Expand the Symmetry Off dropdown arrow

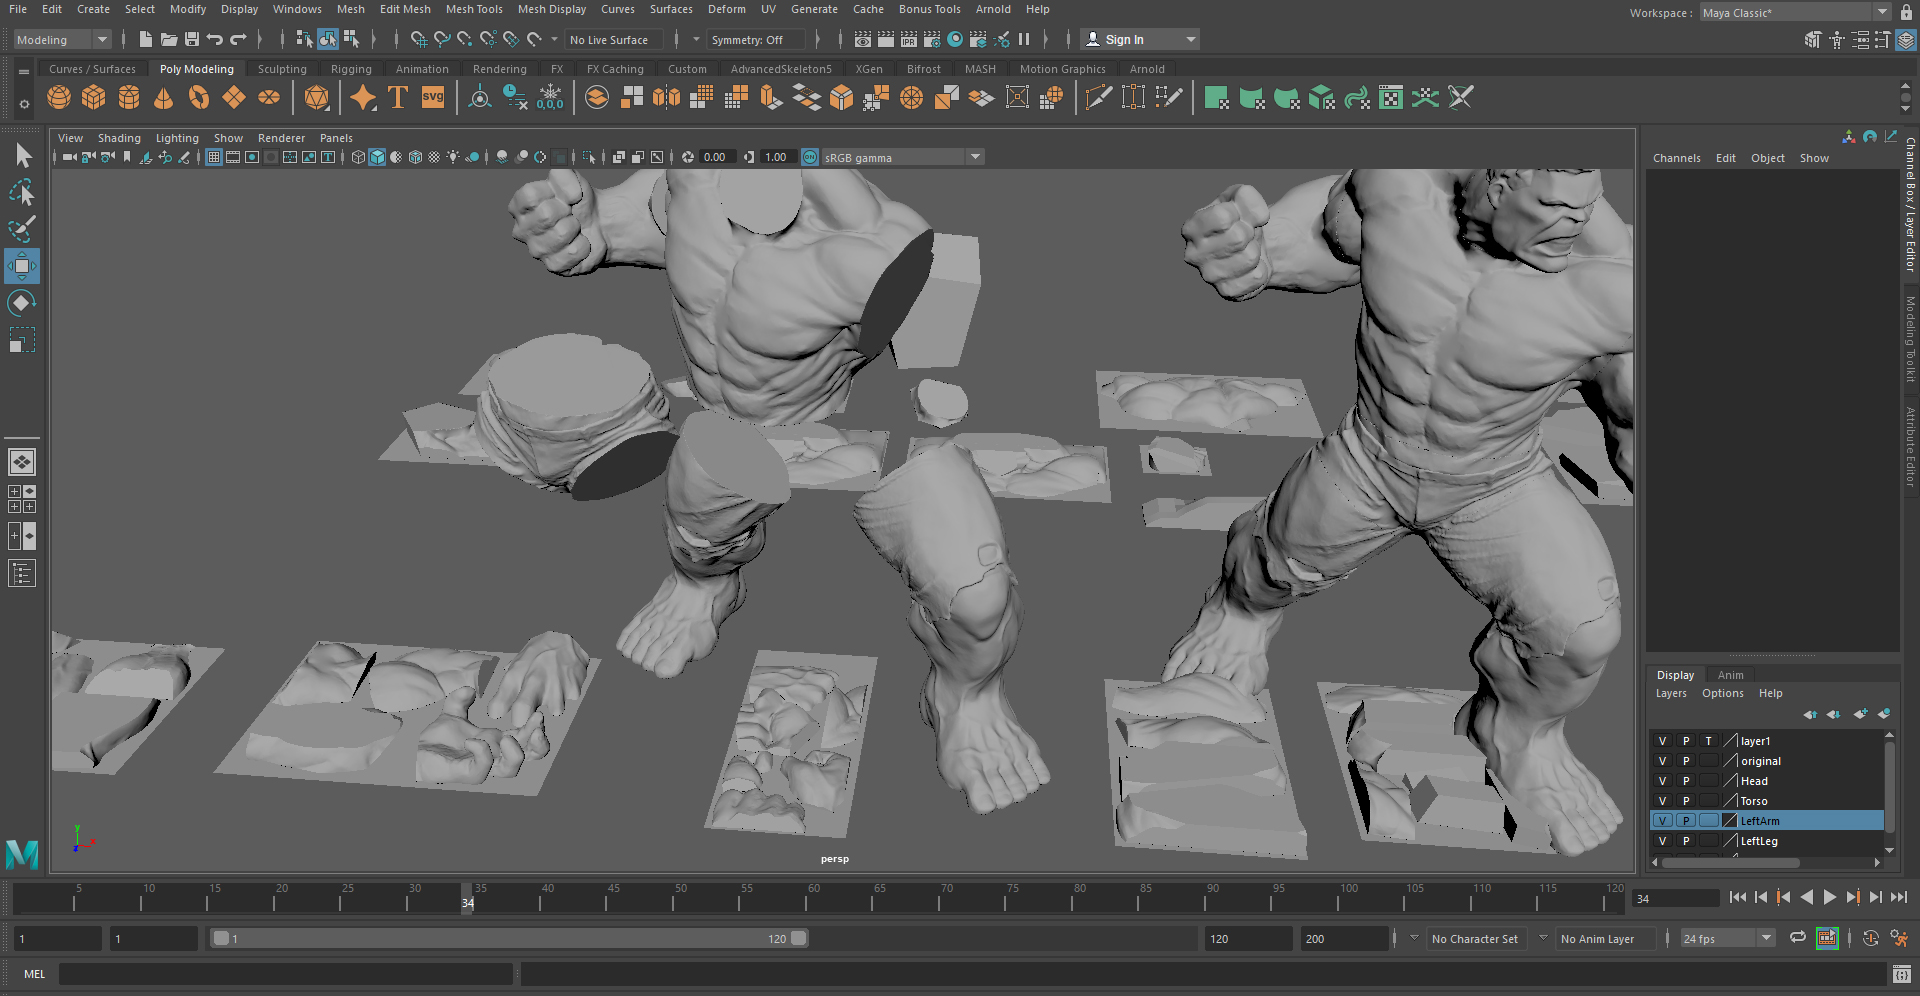pos(696,40)
